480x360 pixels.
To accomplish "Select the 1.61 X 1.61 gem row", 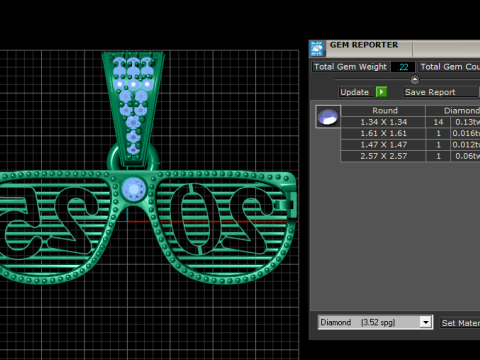I will tap(410, 133).
